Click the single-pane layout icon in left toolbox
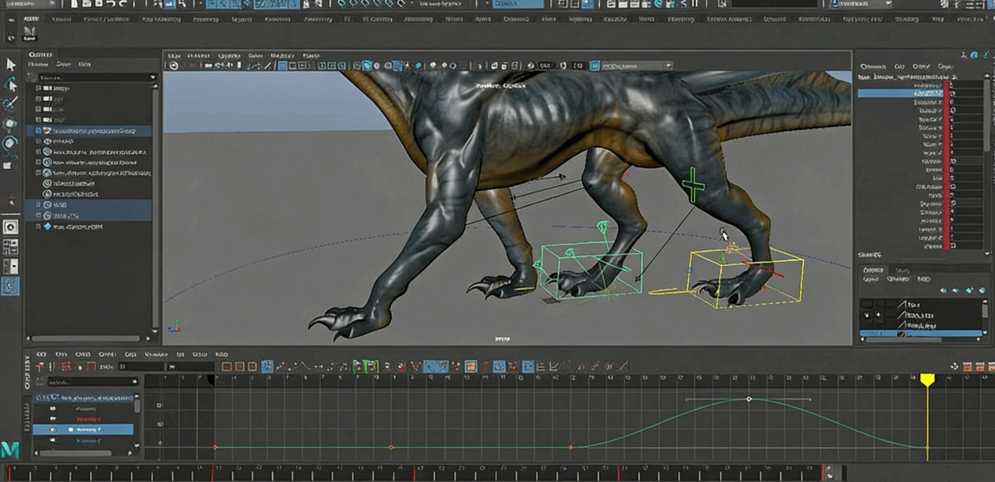 click(11, 227)
